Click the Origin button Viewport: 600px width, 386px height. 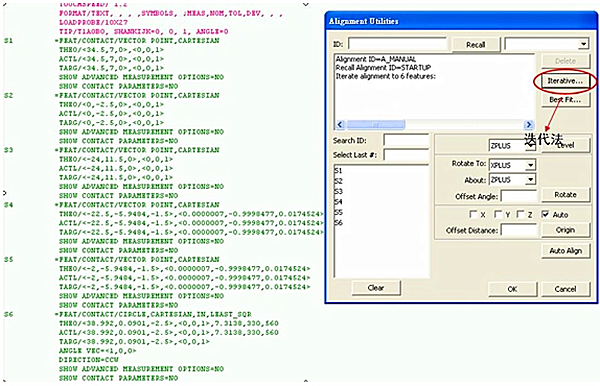click(x=565, y=230)
